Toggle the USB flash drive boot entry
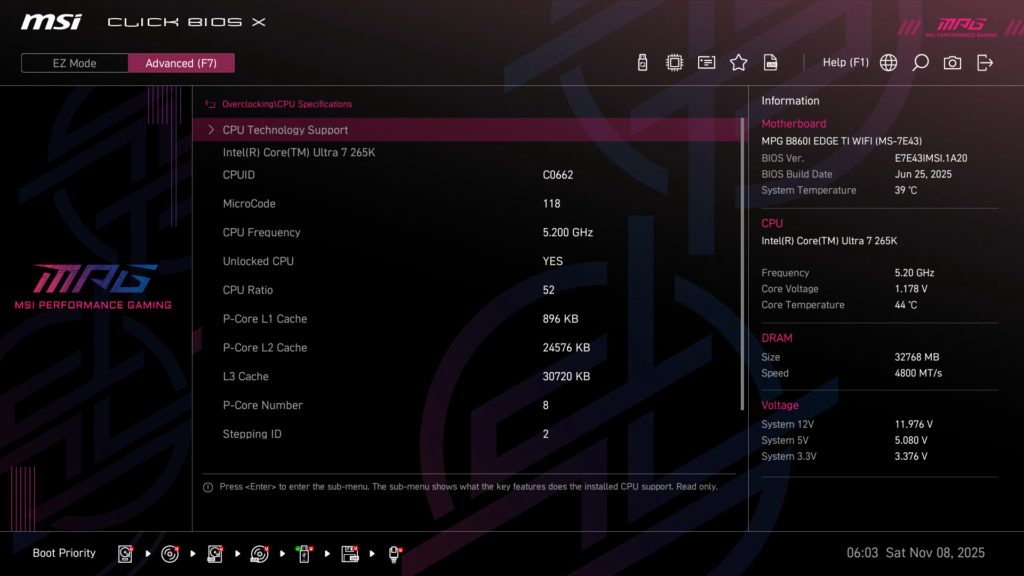The height and width of the screenshot is (576, 1024). [303, 553]
